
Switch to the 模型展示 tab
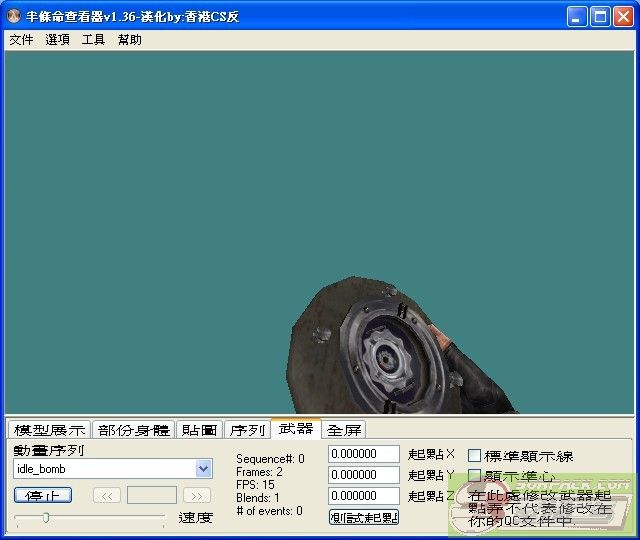[50, 430]
